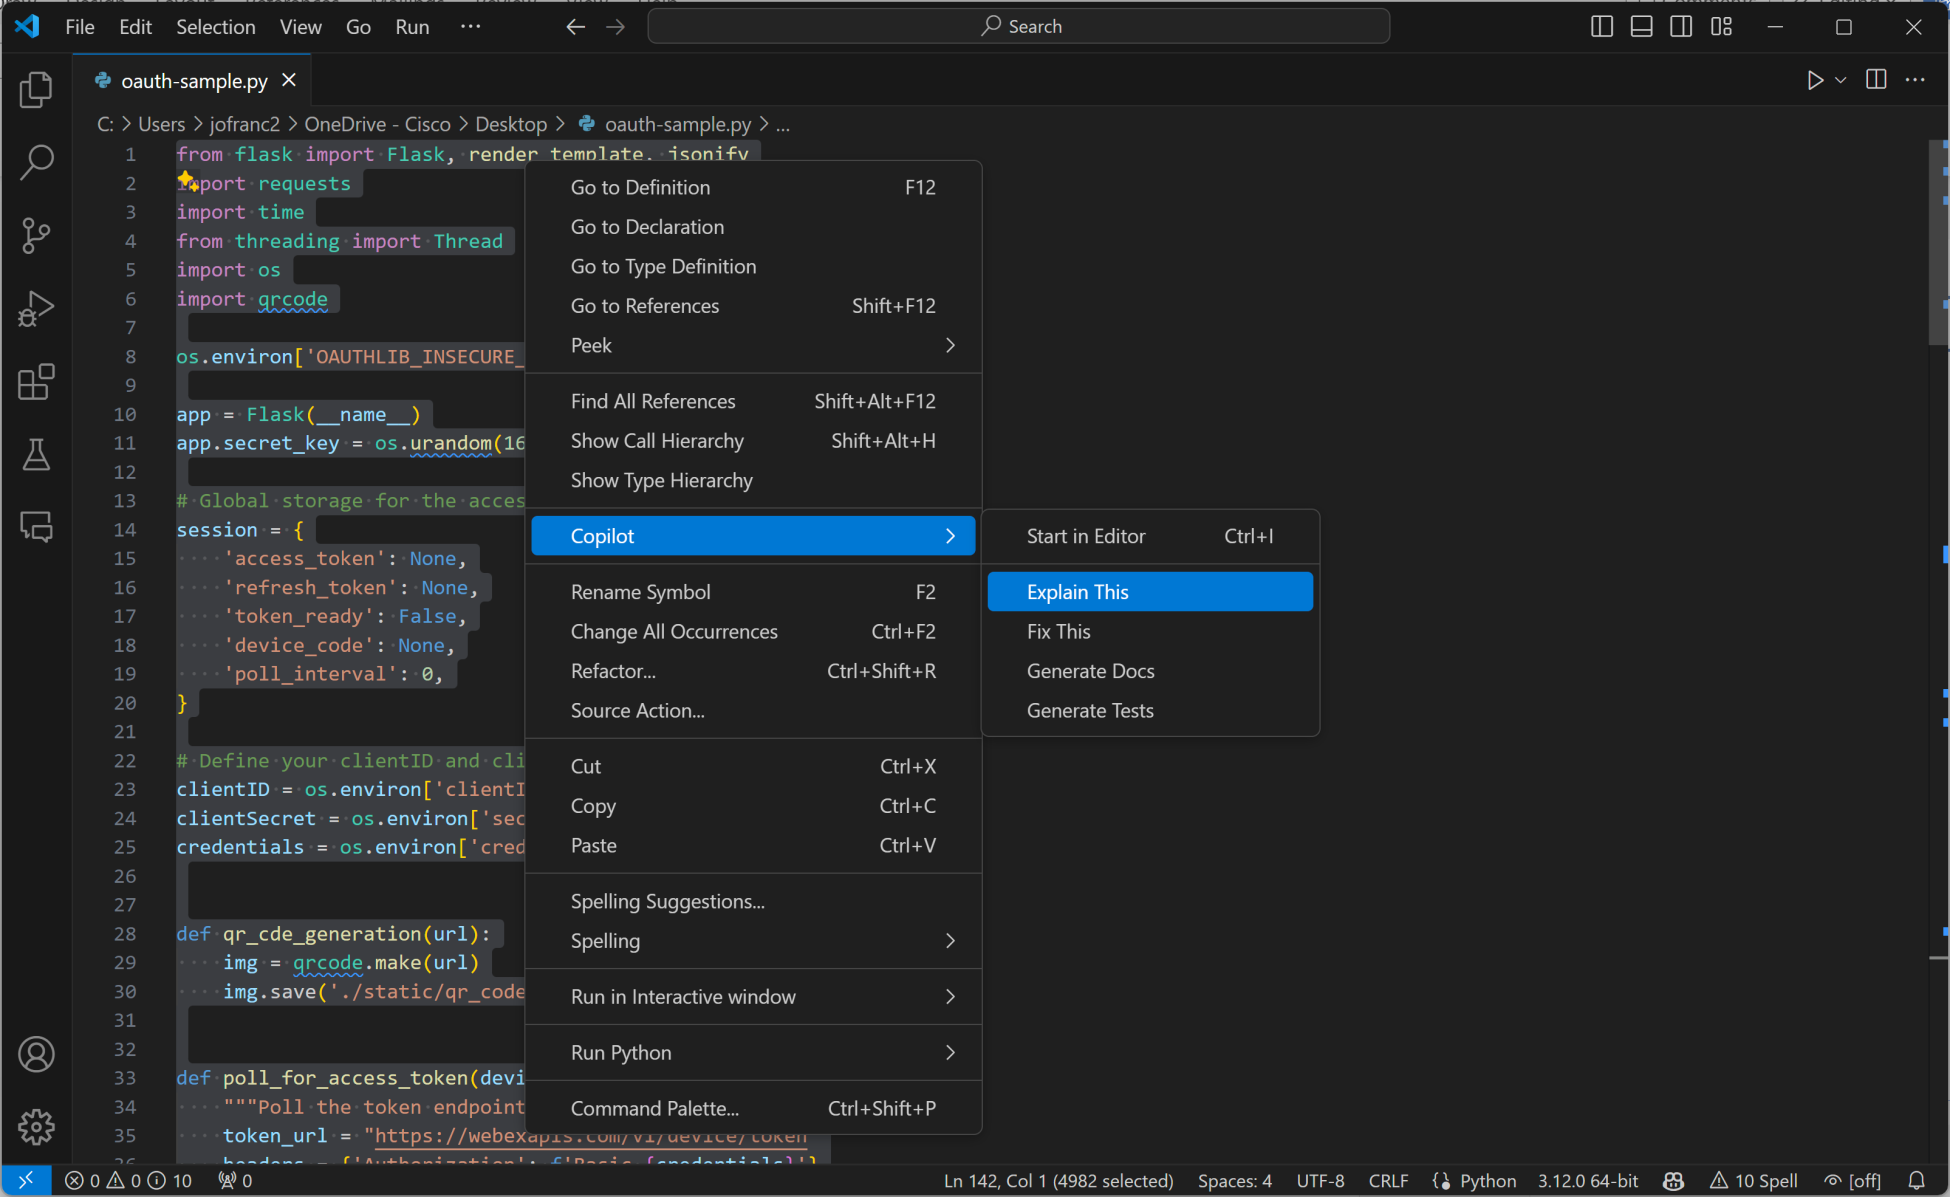Open the Explorer view in activity bar
1950x1197 pixels.
(x=36, y=90)
